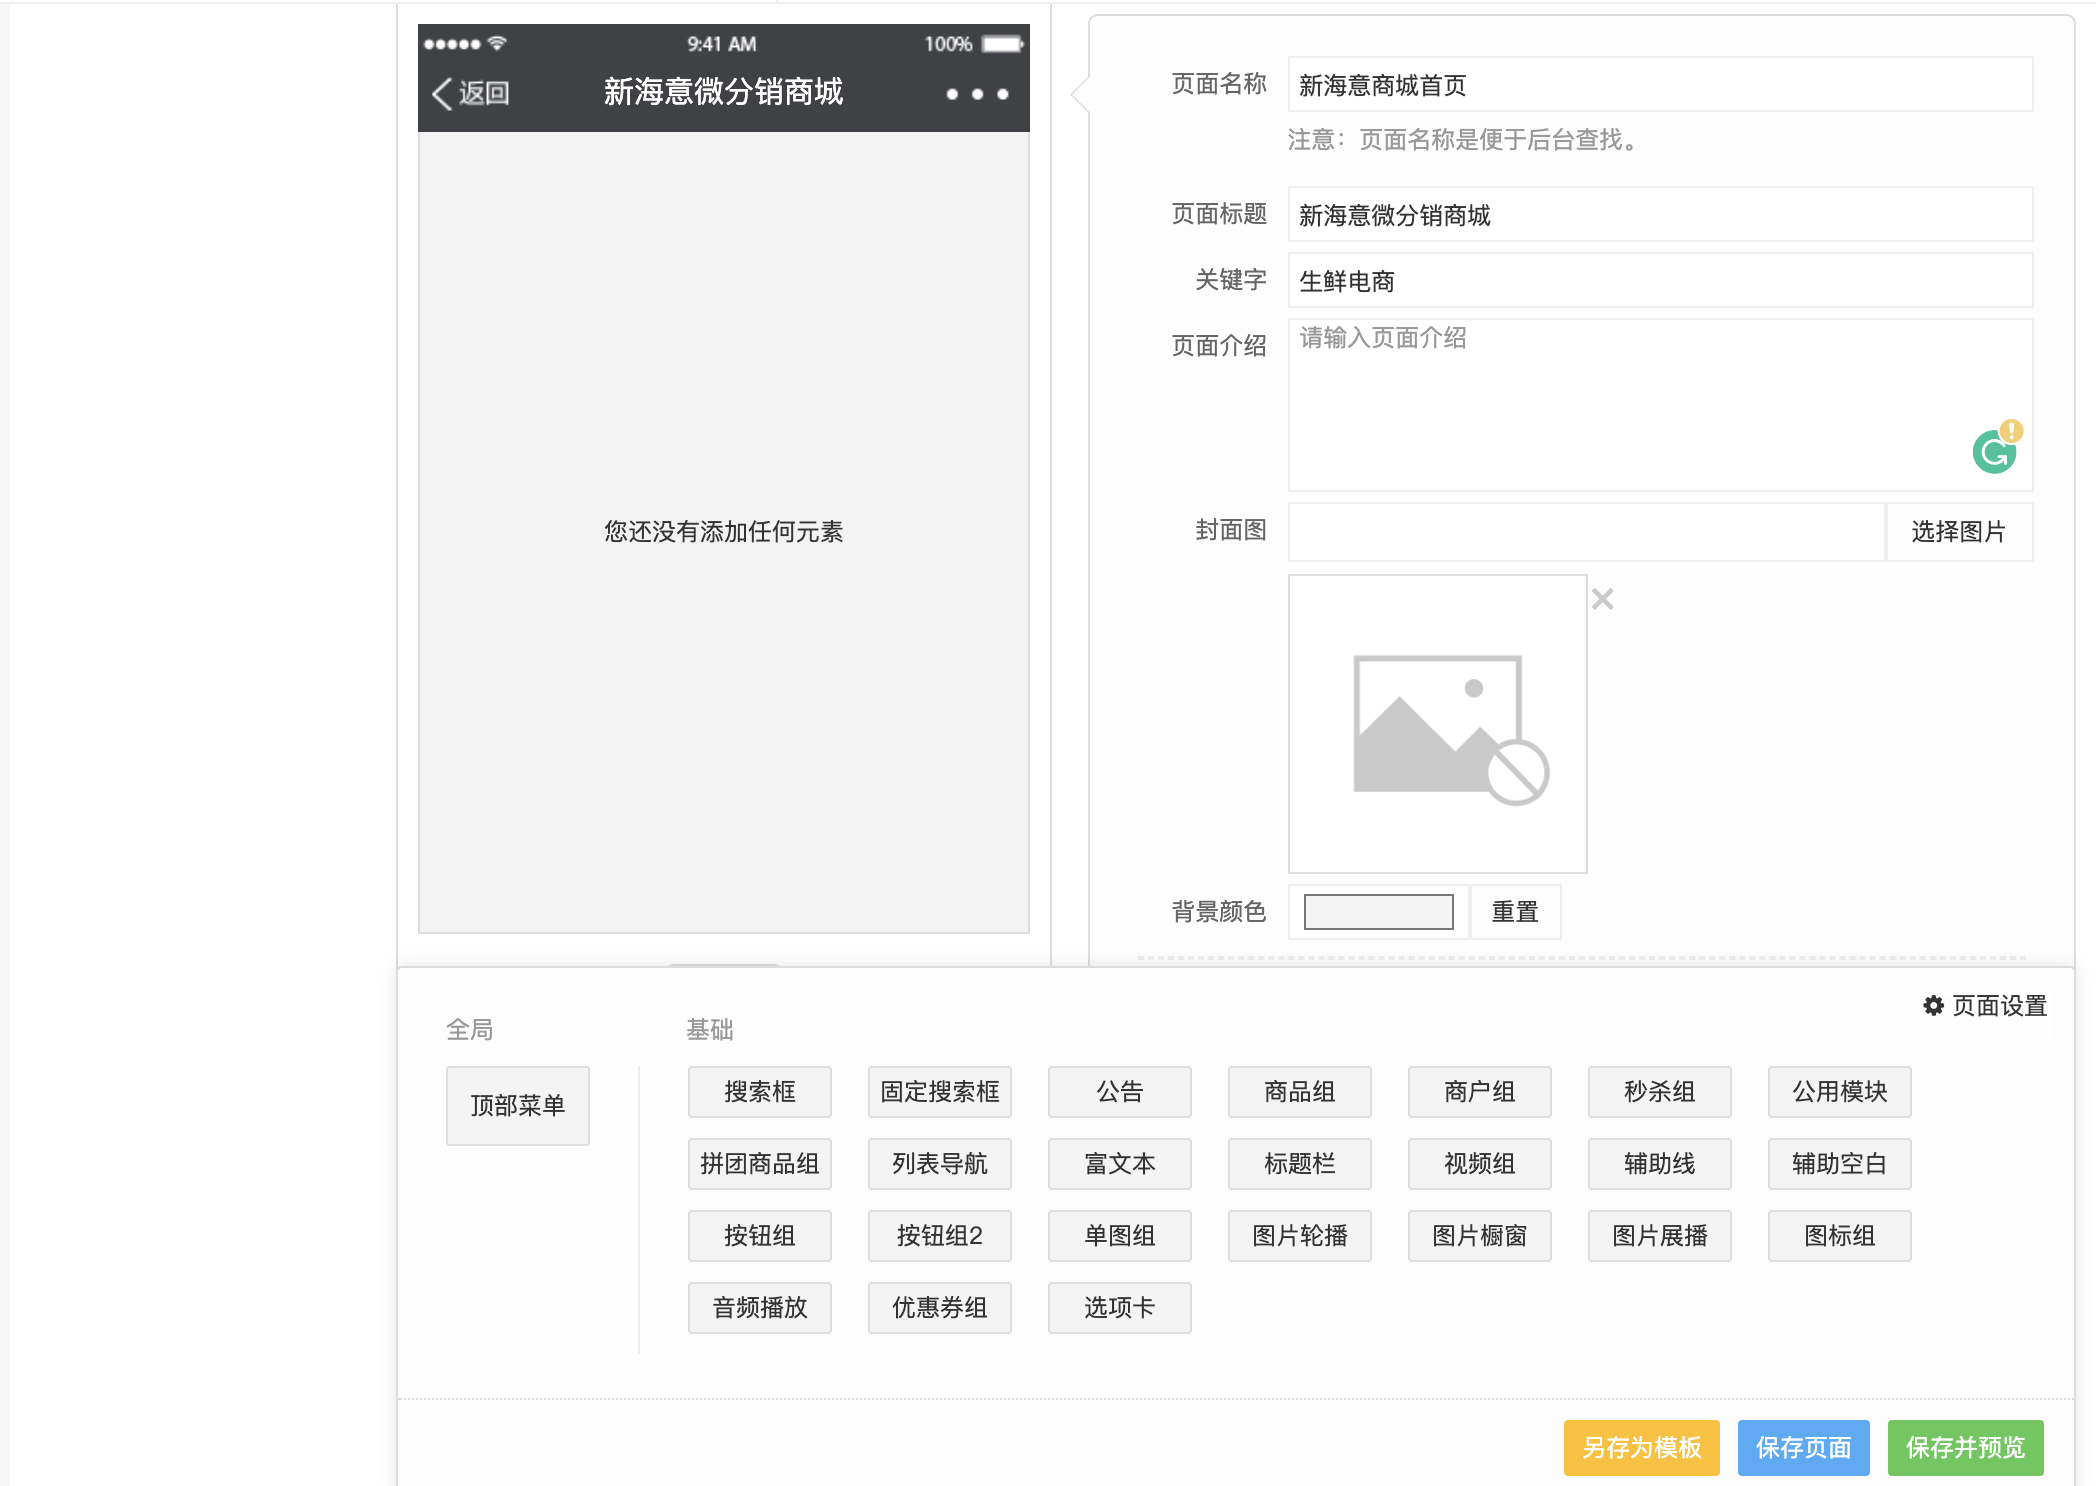Add the 优惠券组 component
Screen dimensions: 2096x1486
[940, 1307]
